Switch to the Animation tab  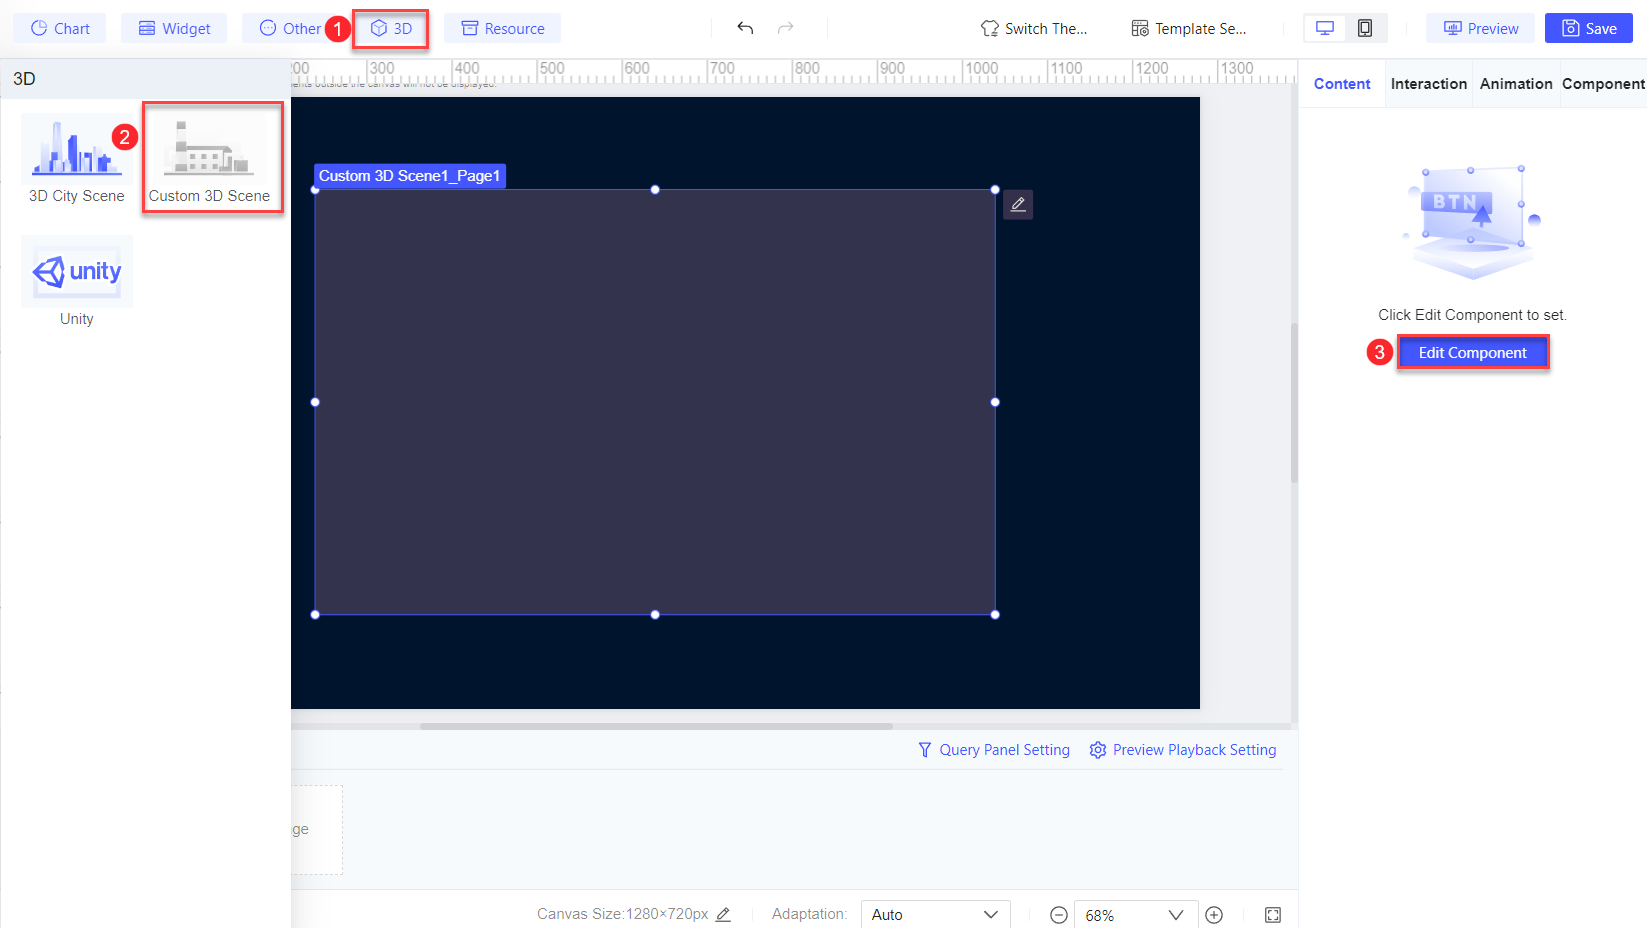pos(1515,84)
